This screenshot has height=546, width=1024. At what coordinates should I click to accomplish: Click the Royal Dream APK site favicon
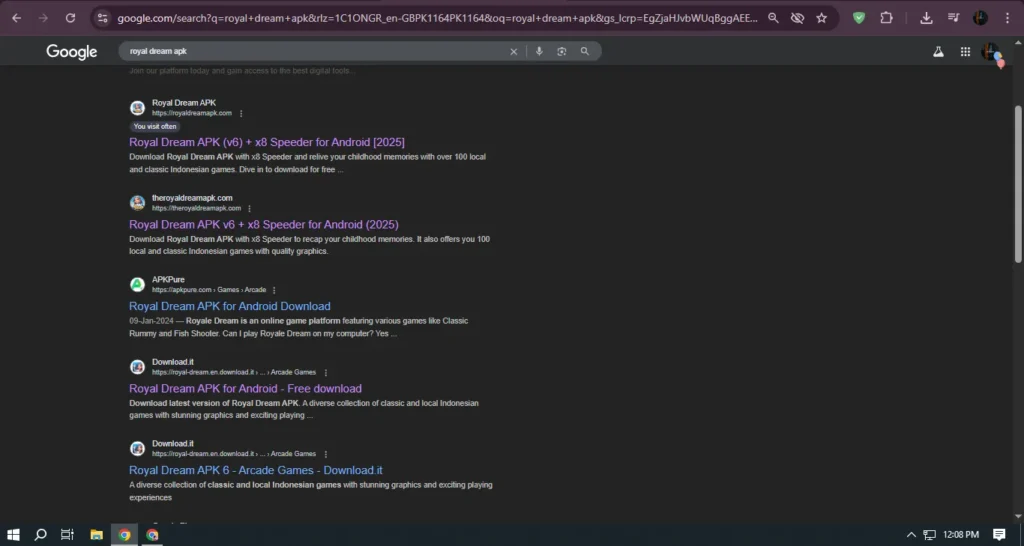[x=137, y=108]
